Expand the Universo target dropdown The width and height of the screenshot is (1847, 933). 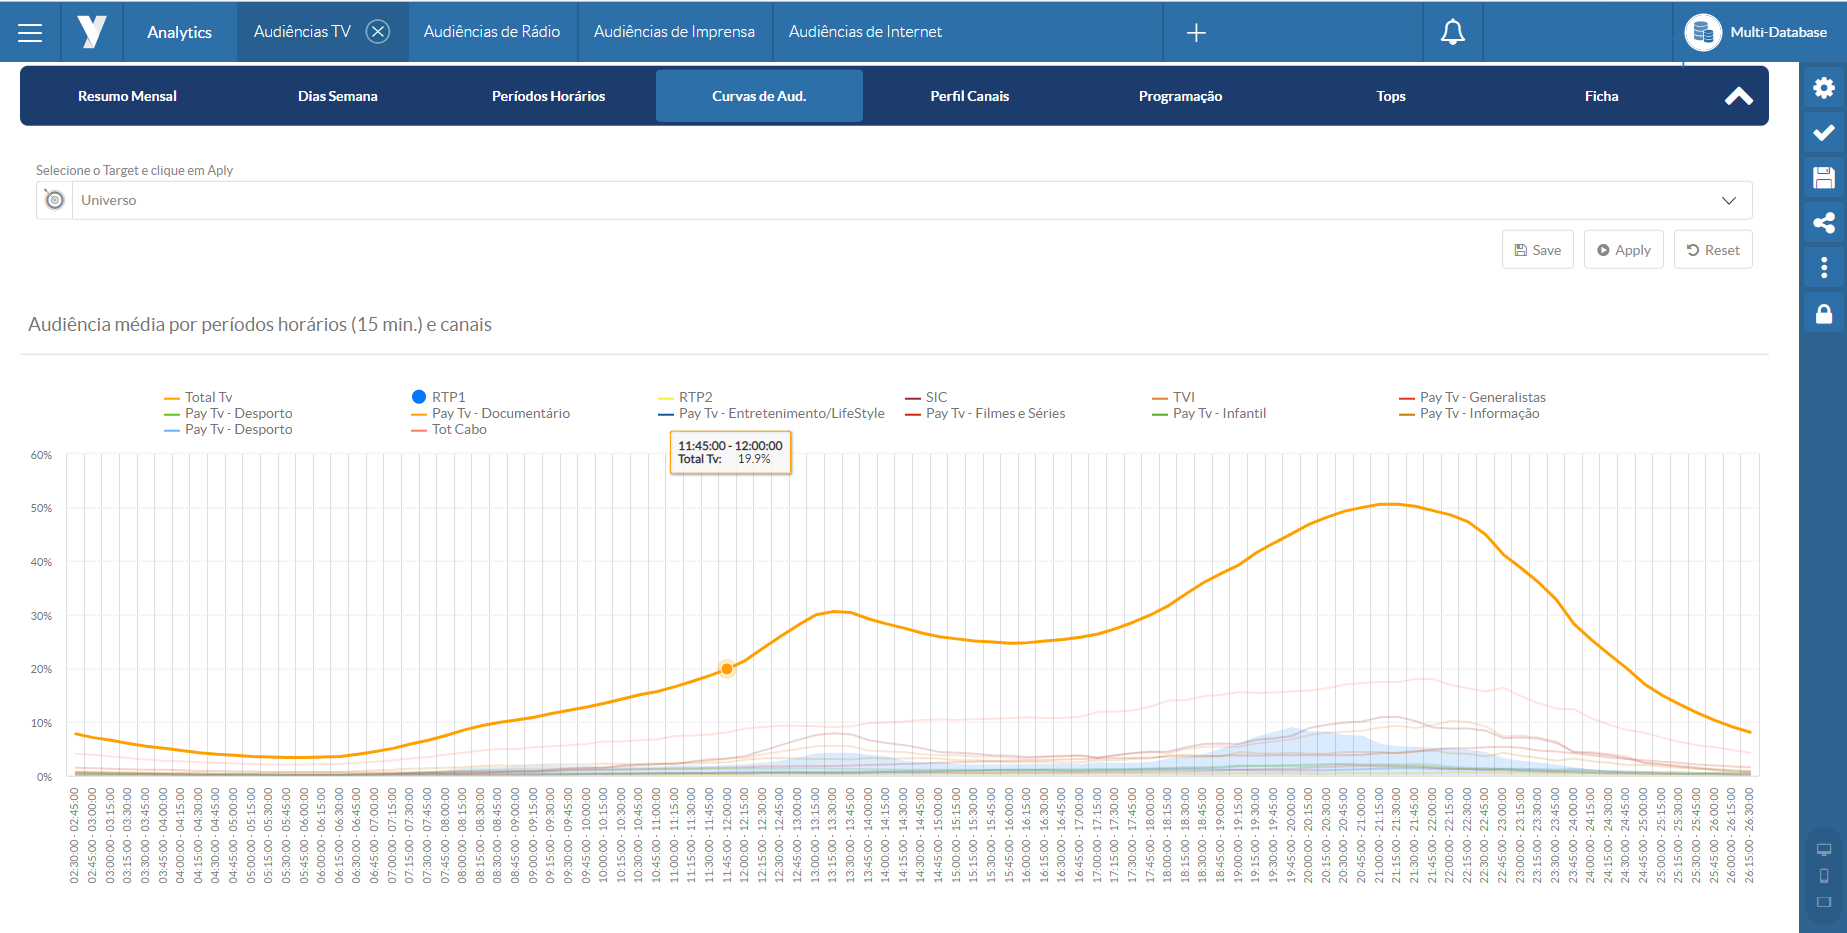coord(1728,200)
